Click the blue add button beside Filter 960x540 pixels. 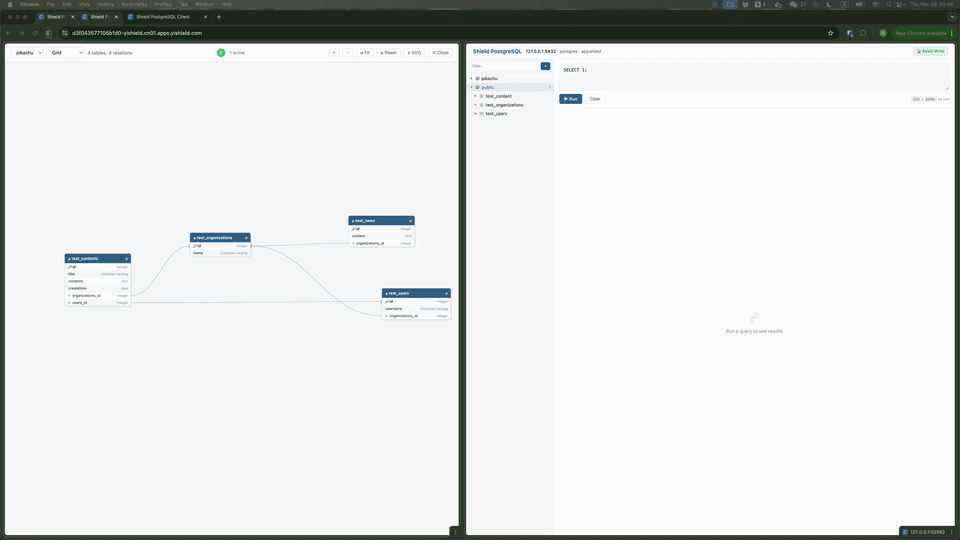[546, 66]
